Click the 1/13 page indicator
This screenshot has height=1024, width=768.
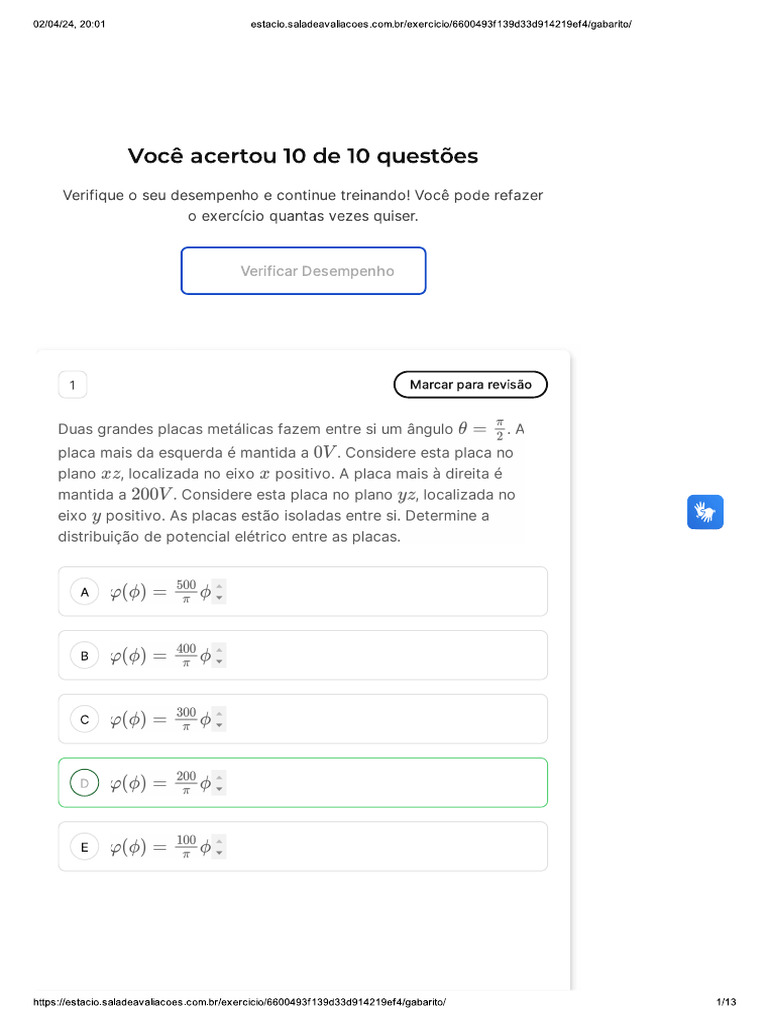(726, 1002)
